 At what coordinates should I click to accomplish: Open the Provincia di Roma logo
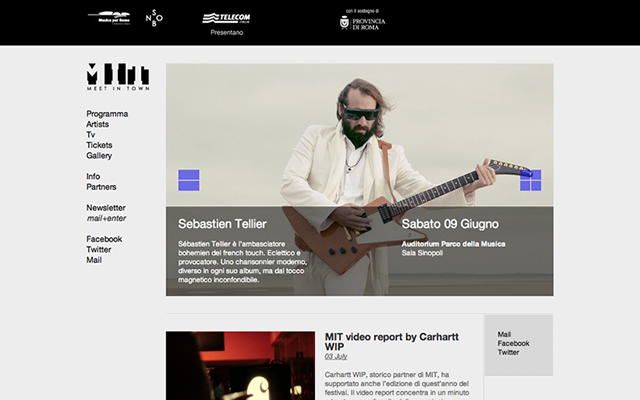tap(362, 23)
